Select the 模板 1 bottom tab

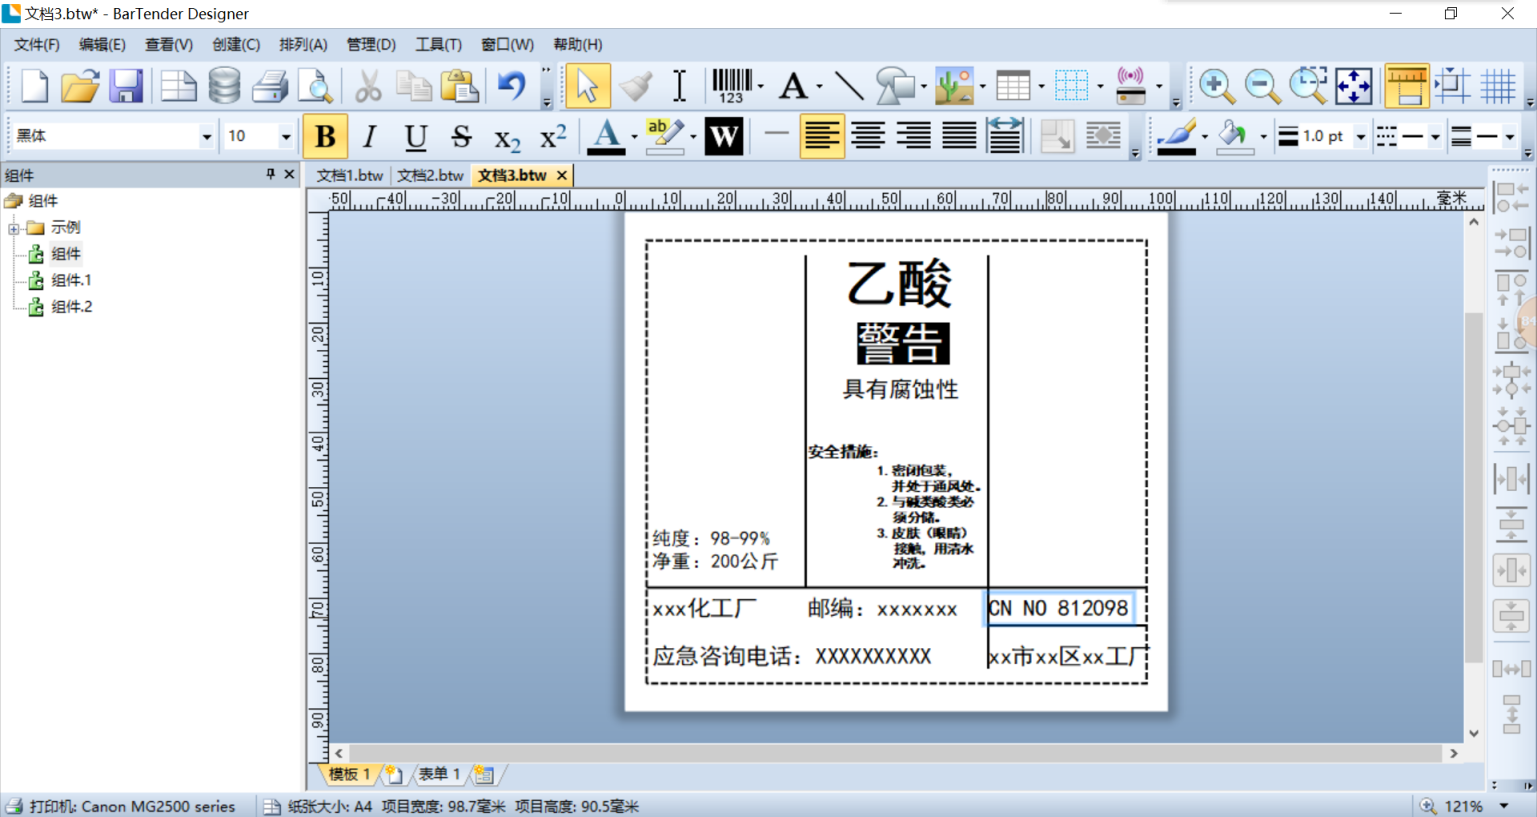(350, 774)
